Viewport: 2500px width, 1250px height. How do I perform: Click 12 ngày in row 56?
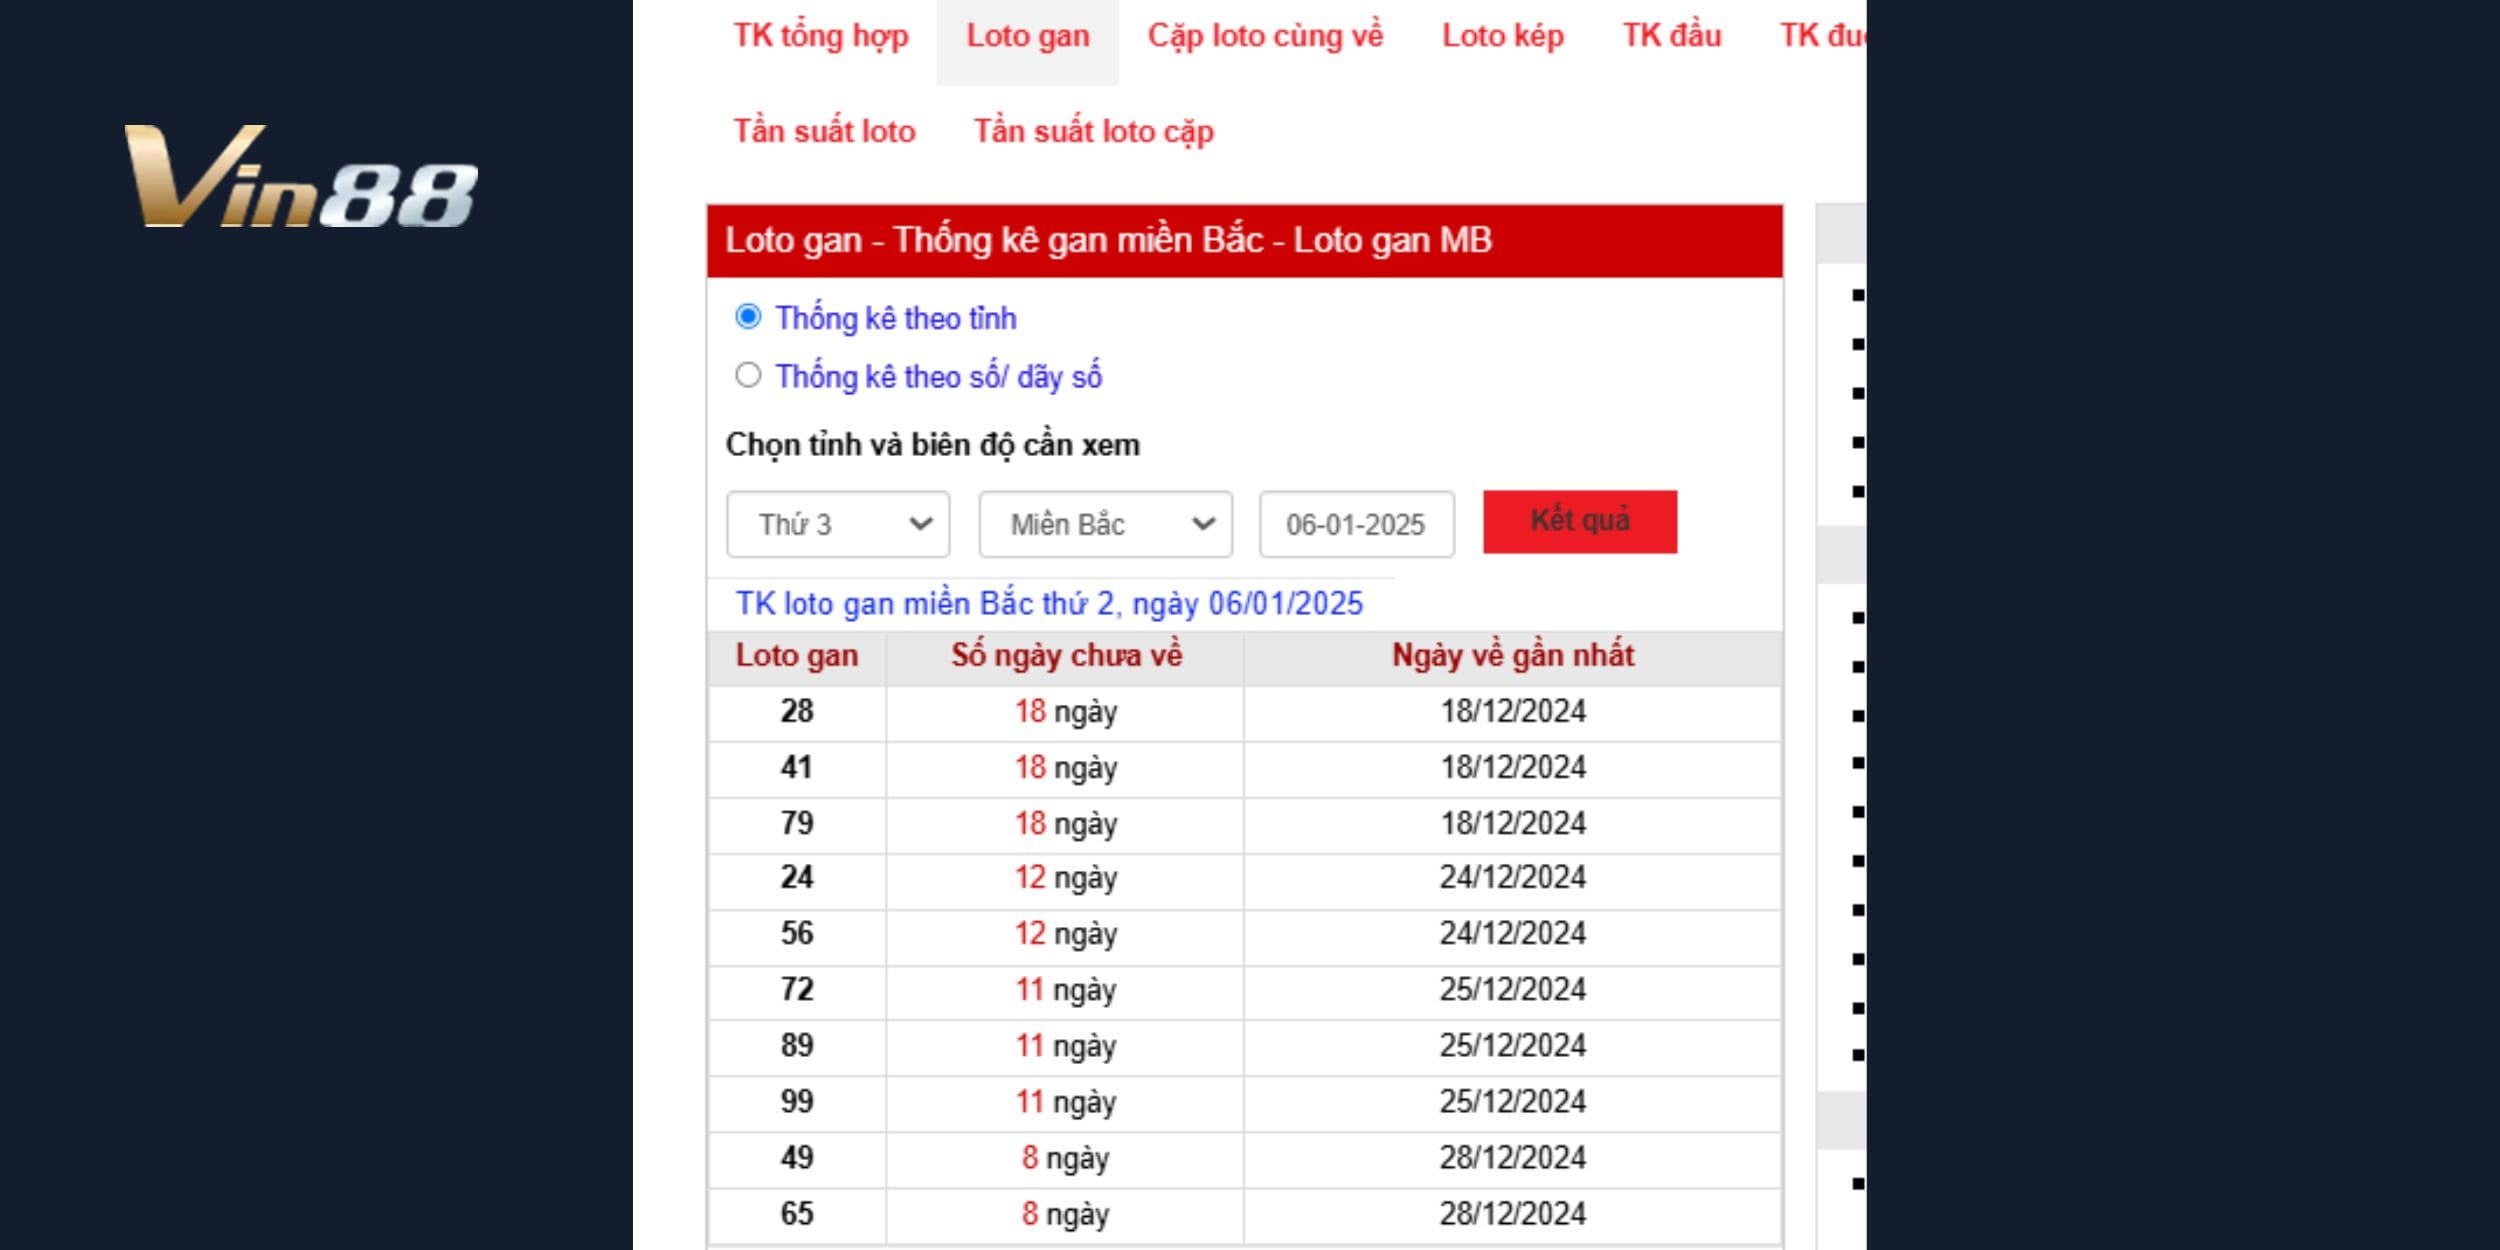click(x=1066, y=934)
